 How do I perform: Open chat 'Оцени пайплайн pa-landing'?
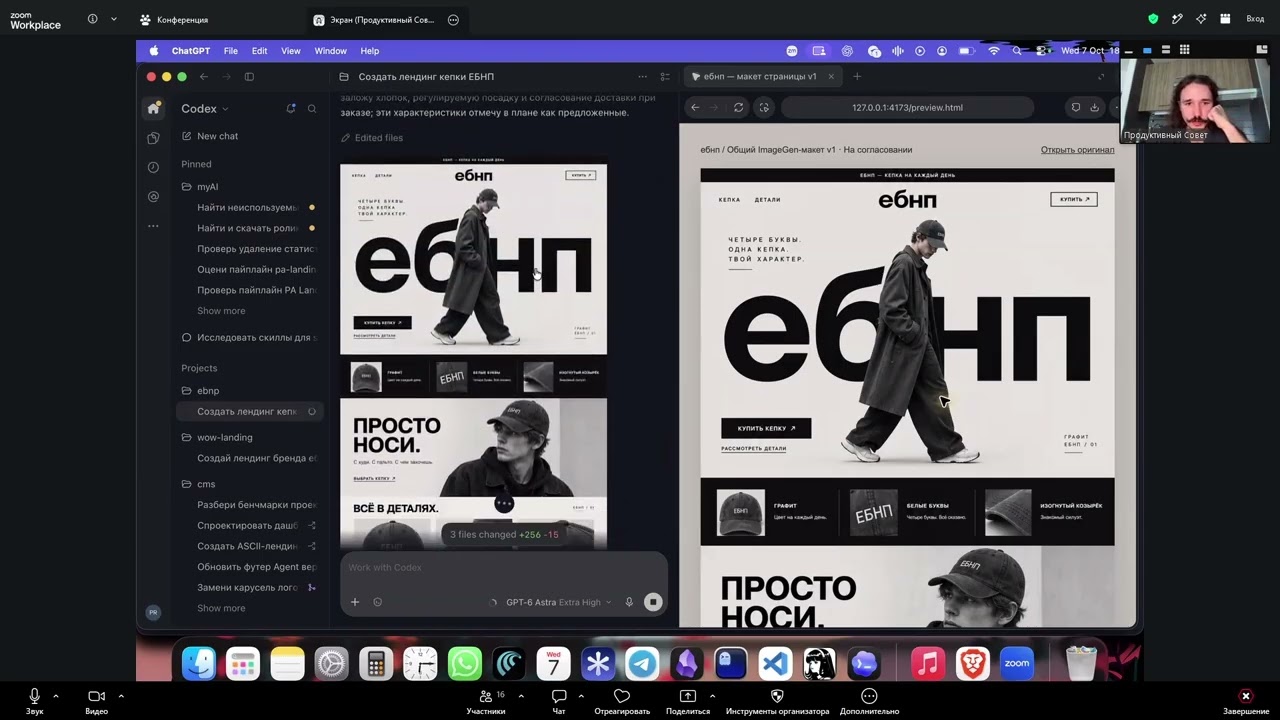tap(256, 269)
